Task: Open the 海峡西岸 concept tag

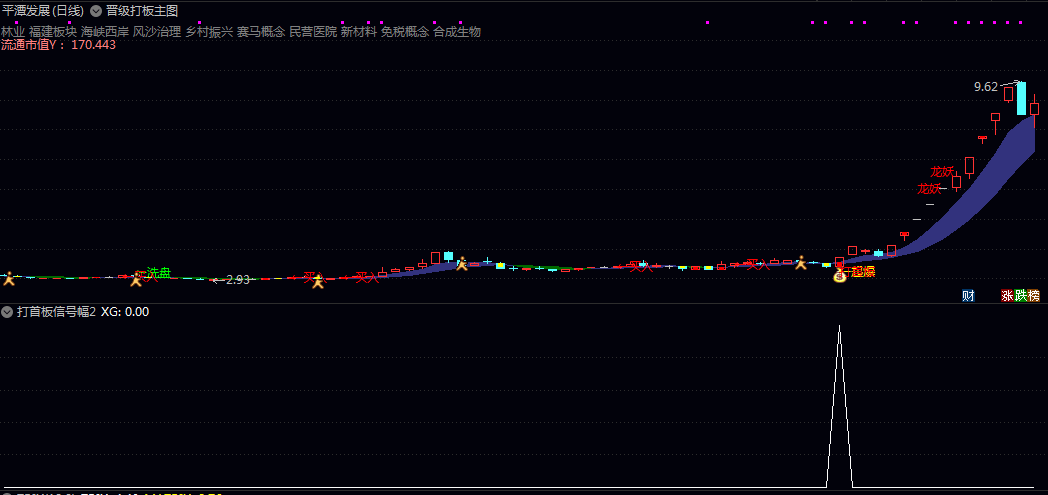Action: click(105, 31)
